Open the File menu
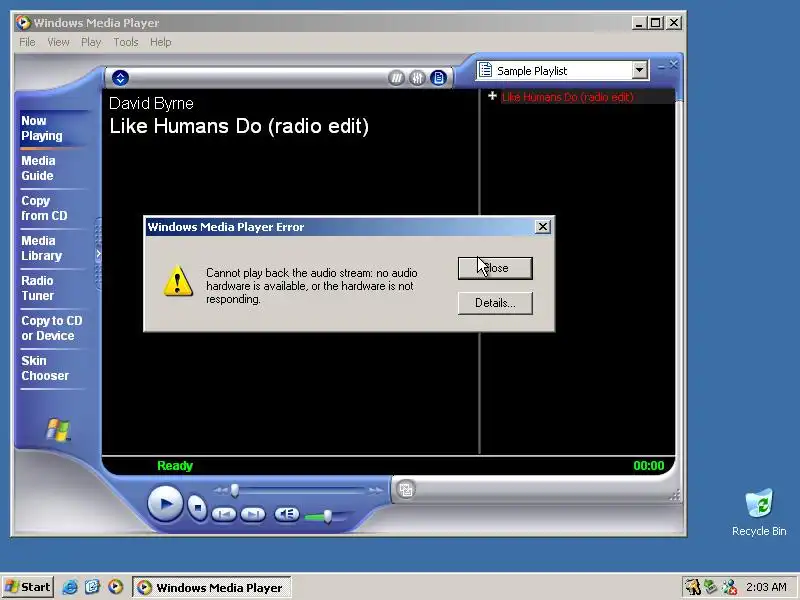 coord(28,42)
